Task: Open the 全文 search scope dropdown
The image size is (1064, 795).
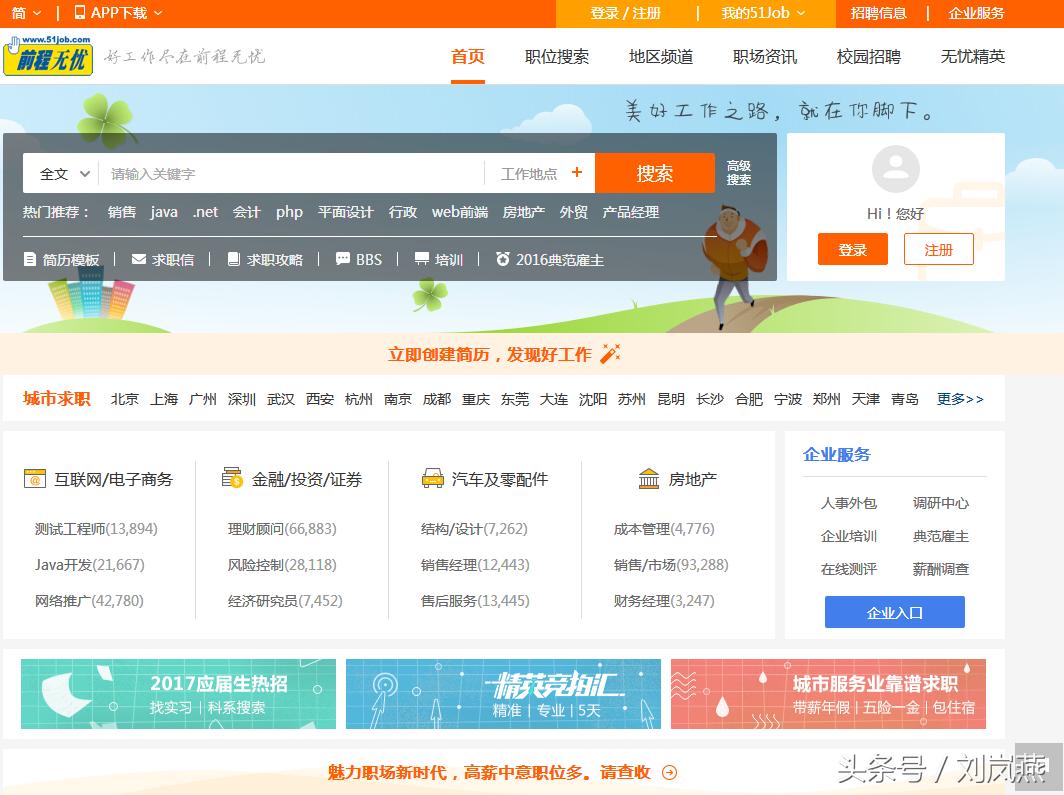Action: pyautogui.click(x=60, y=172)
